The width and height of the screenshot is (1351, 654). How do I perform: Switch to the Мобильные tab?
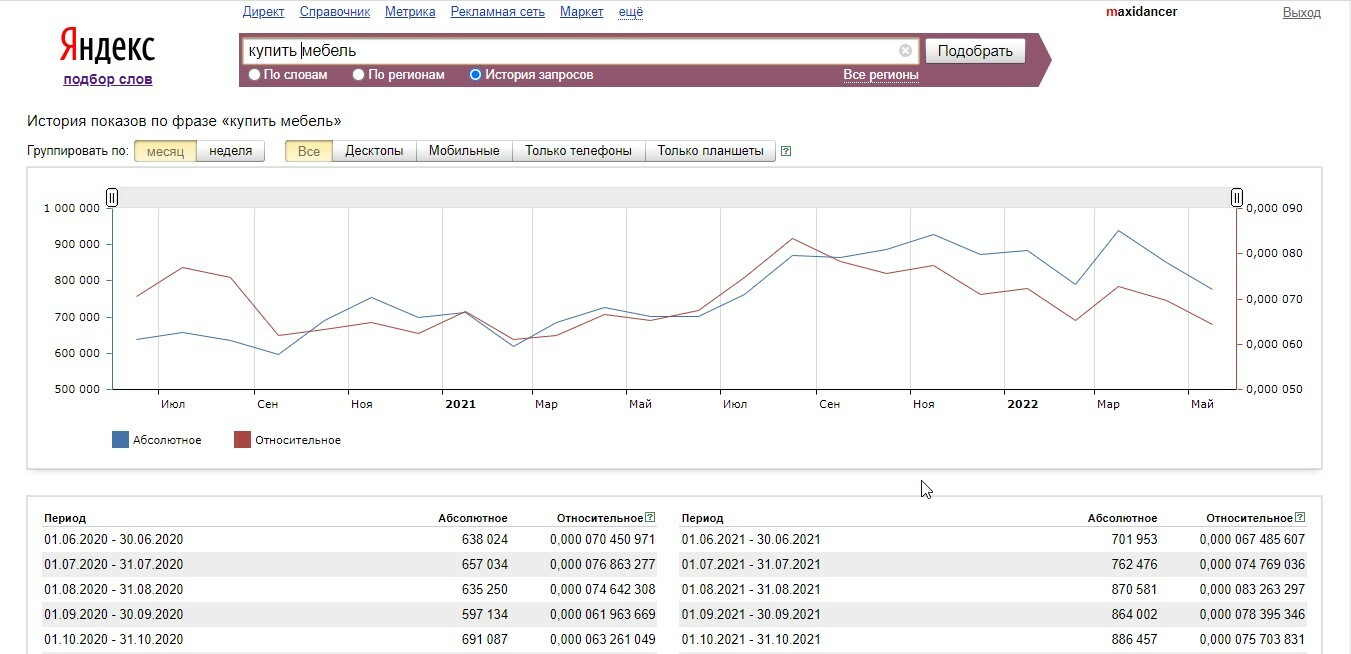tap(464, 151)
